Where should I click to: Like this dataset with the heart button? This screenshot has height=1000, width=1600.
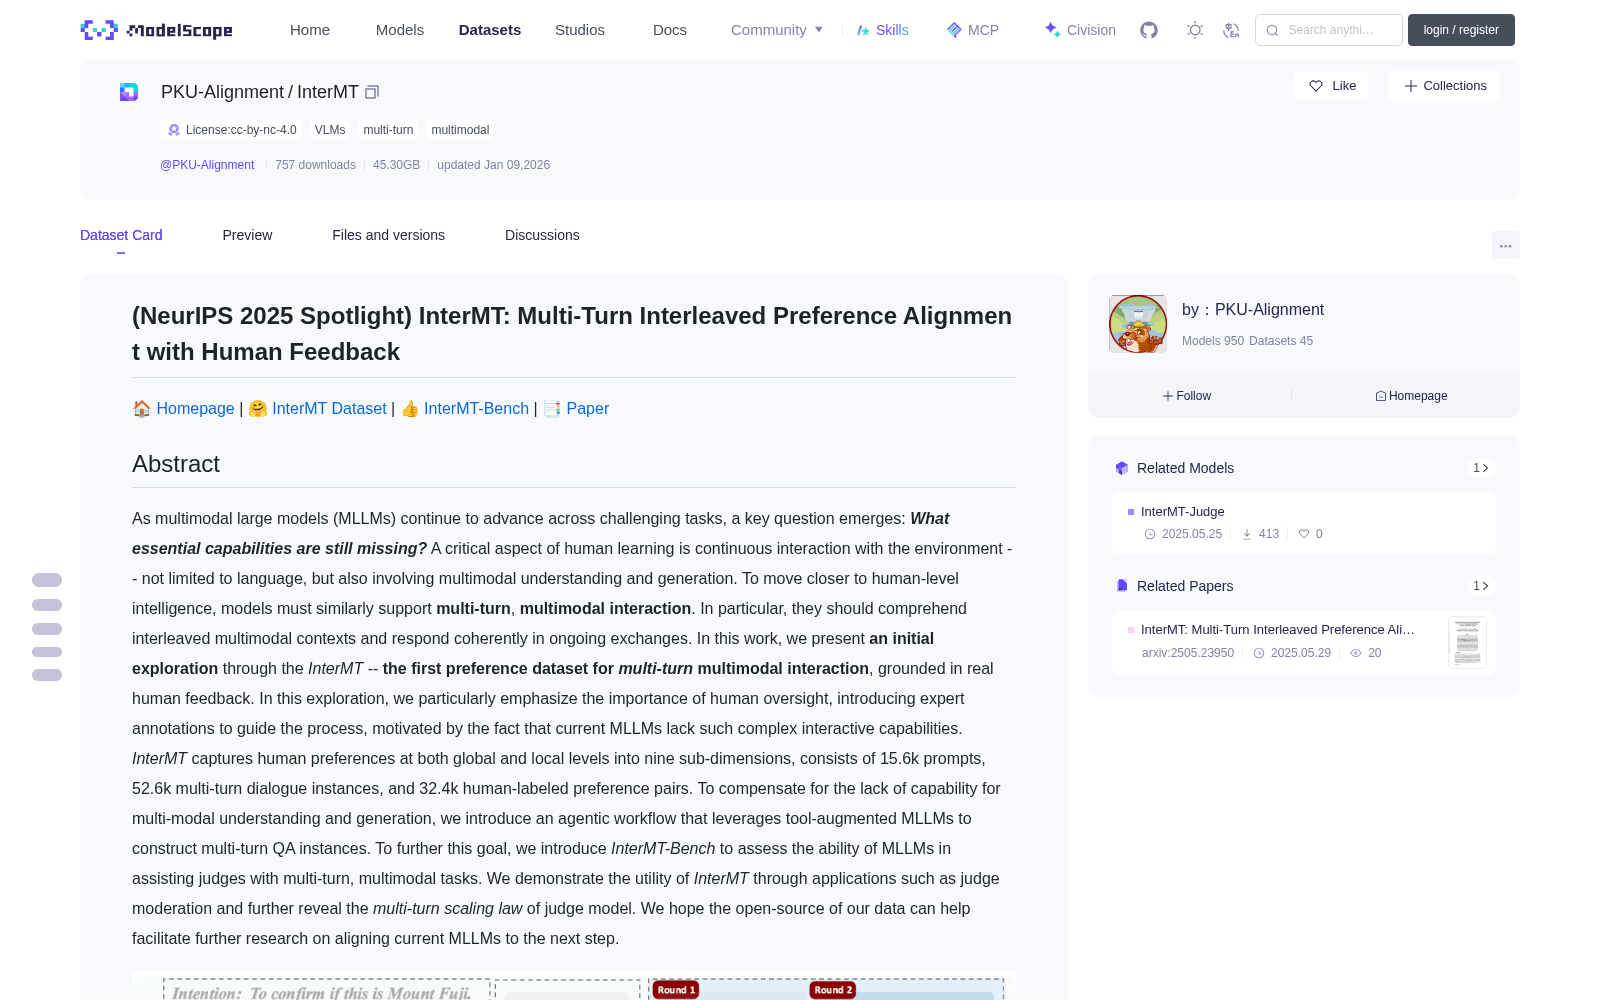pos(1332,86)
